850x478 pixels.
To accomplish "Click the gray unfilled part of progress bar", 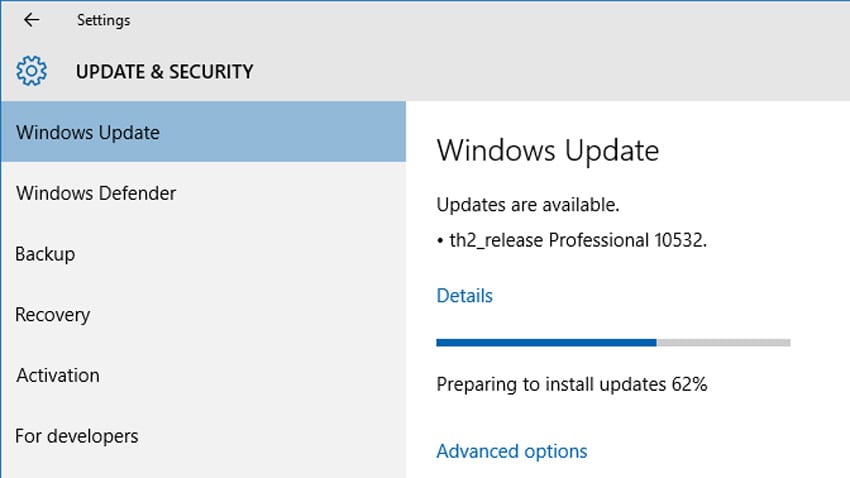I will click(723, 342).
